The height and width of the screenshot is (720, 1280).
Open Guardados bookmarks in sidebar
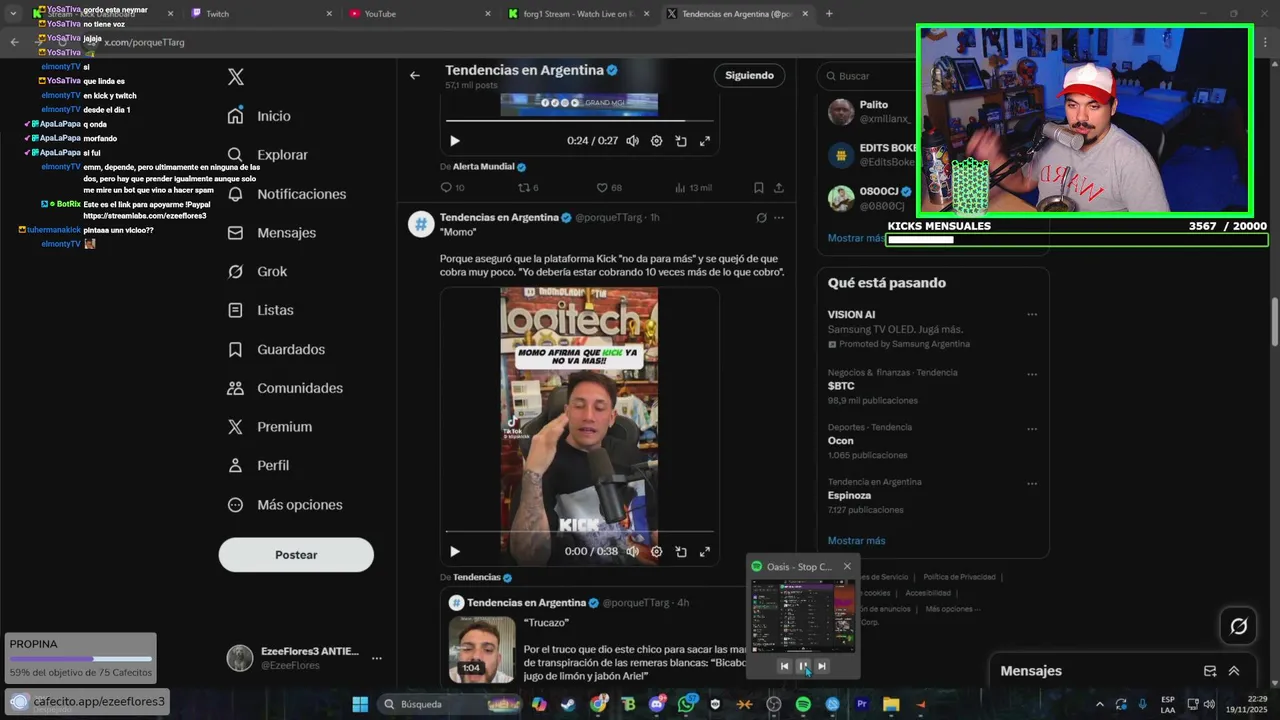pyautogui.click(x=276, y=349)
